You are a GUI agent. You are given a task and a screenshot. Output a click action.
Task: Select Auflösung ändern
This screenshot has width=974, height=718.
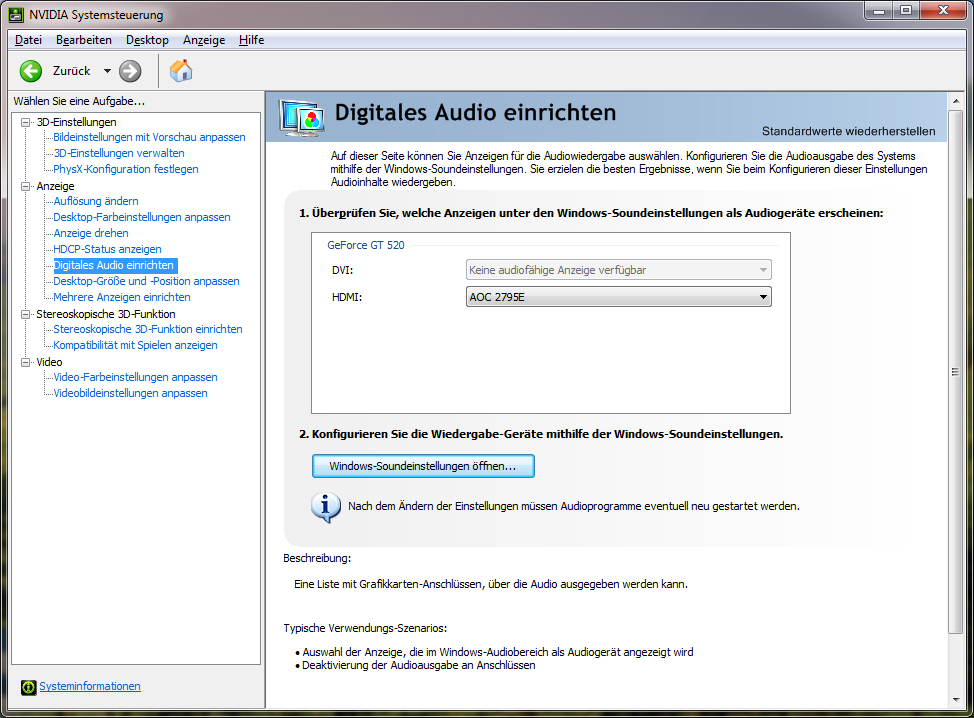click(x=96, y=201)
